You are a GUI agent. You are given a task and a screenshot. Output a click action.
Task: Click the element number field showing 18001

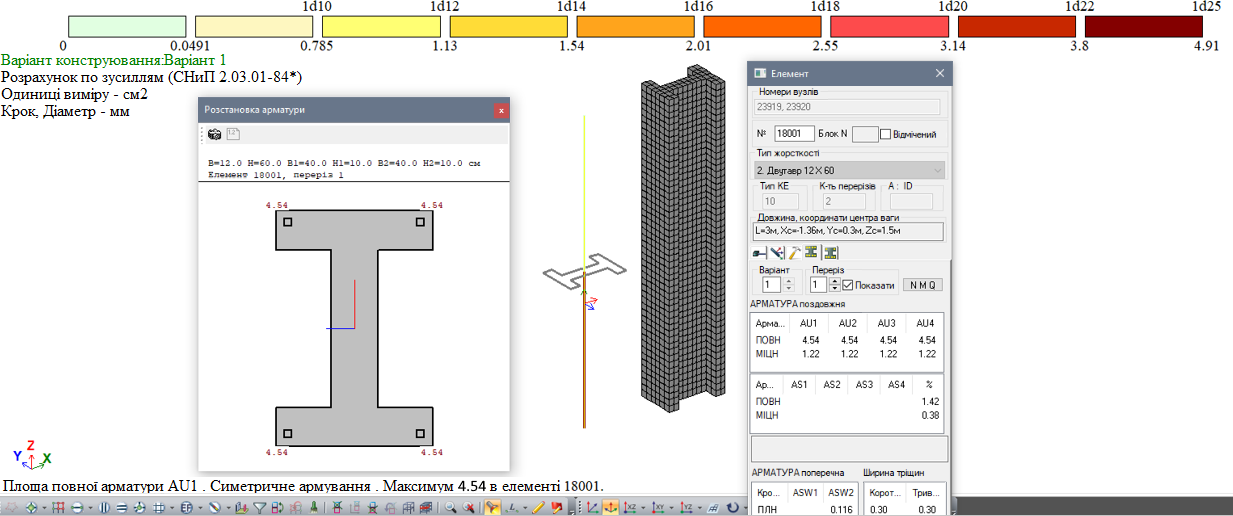click(793, 134)
